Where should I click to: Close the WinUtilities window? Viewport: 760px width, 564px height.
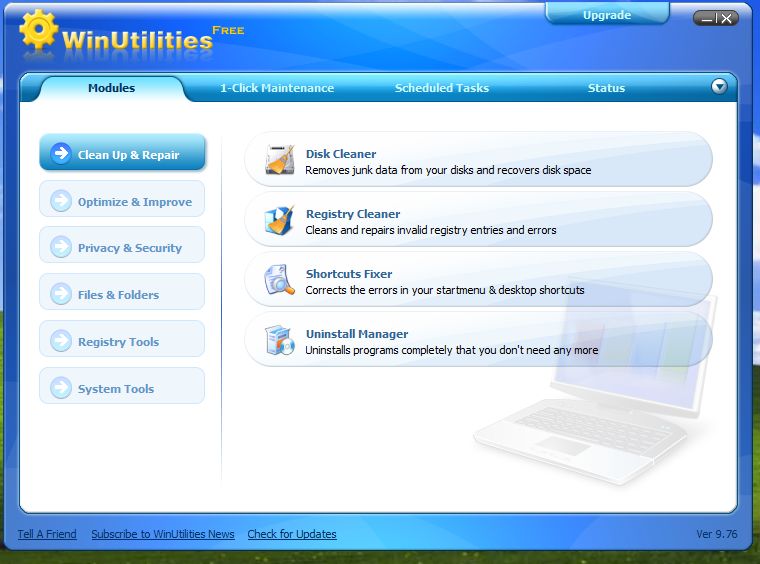tap(726, 19)
